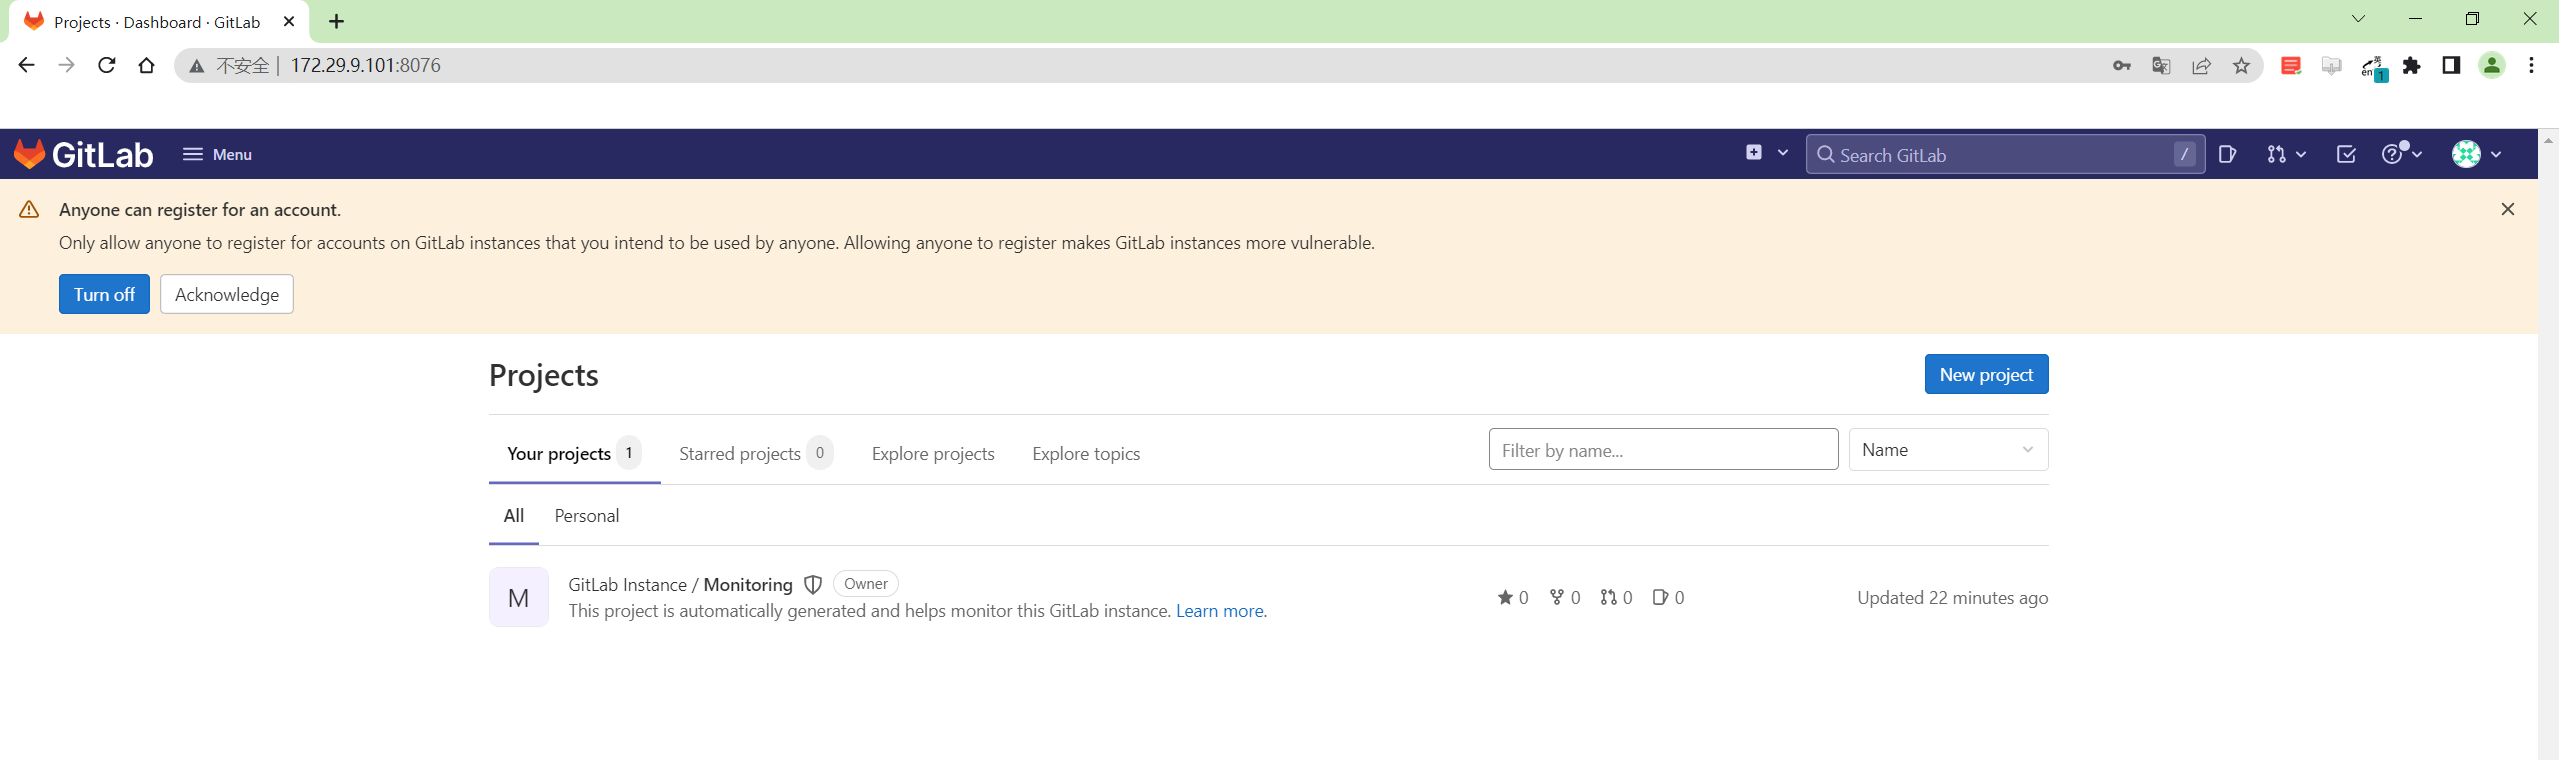Select the Your projects tab
2559x760 pixels.
(574, 453)
